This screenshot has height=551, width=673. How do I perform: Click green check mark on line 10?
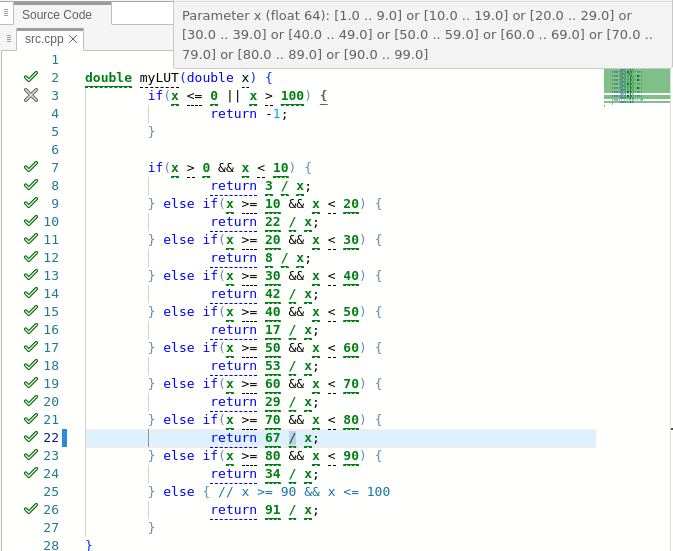click(31, 221)
